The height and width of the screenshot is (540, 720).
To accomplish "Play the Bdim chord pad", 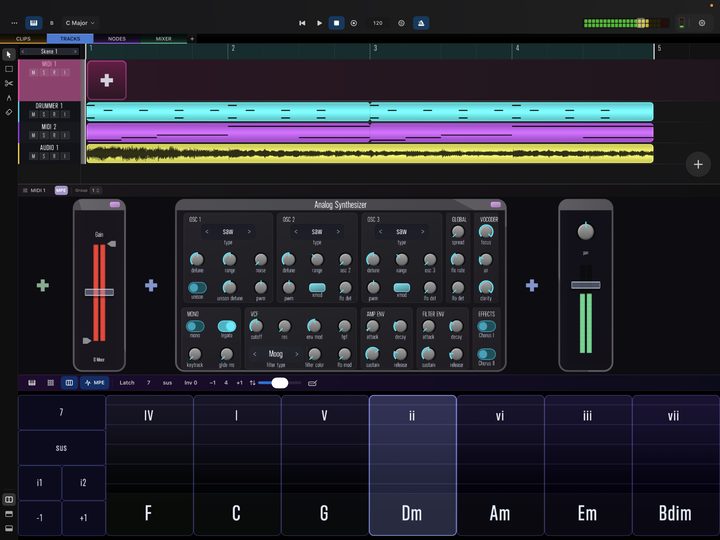I will [675, 465].
